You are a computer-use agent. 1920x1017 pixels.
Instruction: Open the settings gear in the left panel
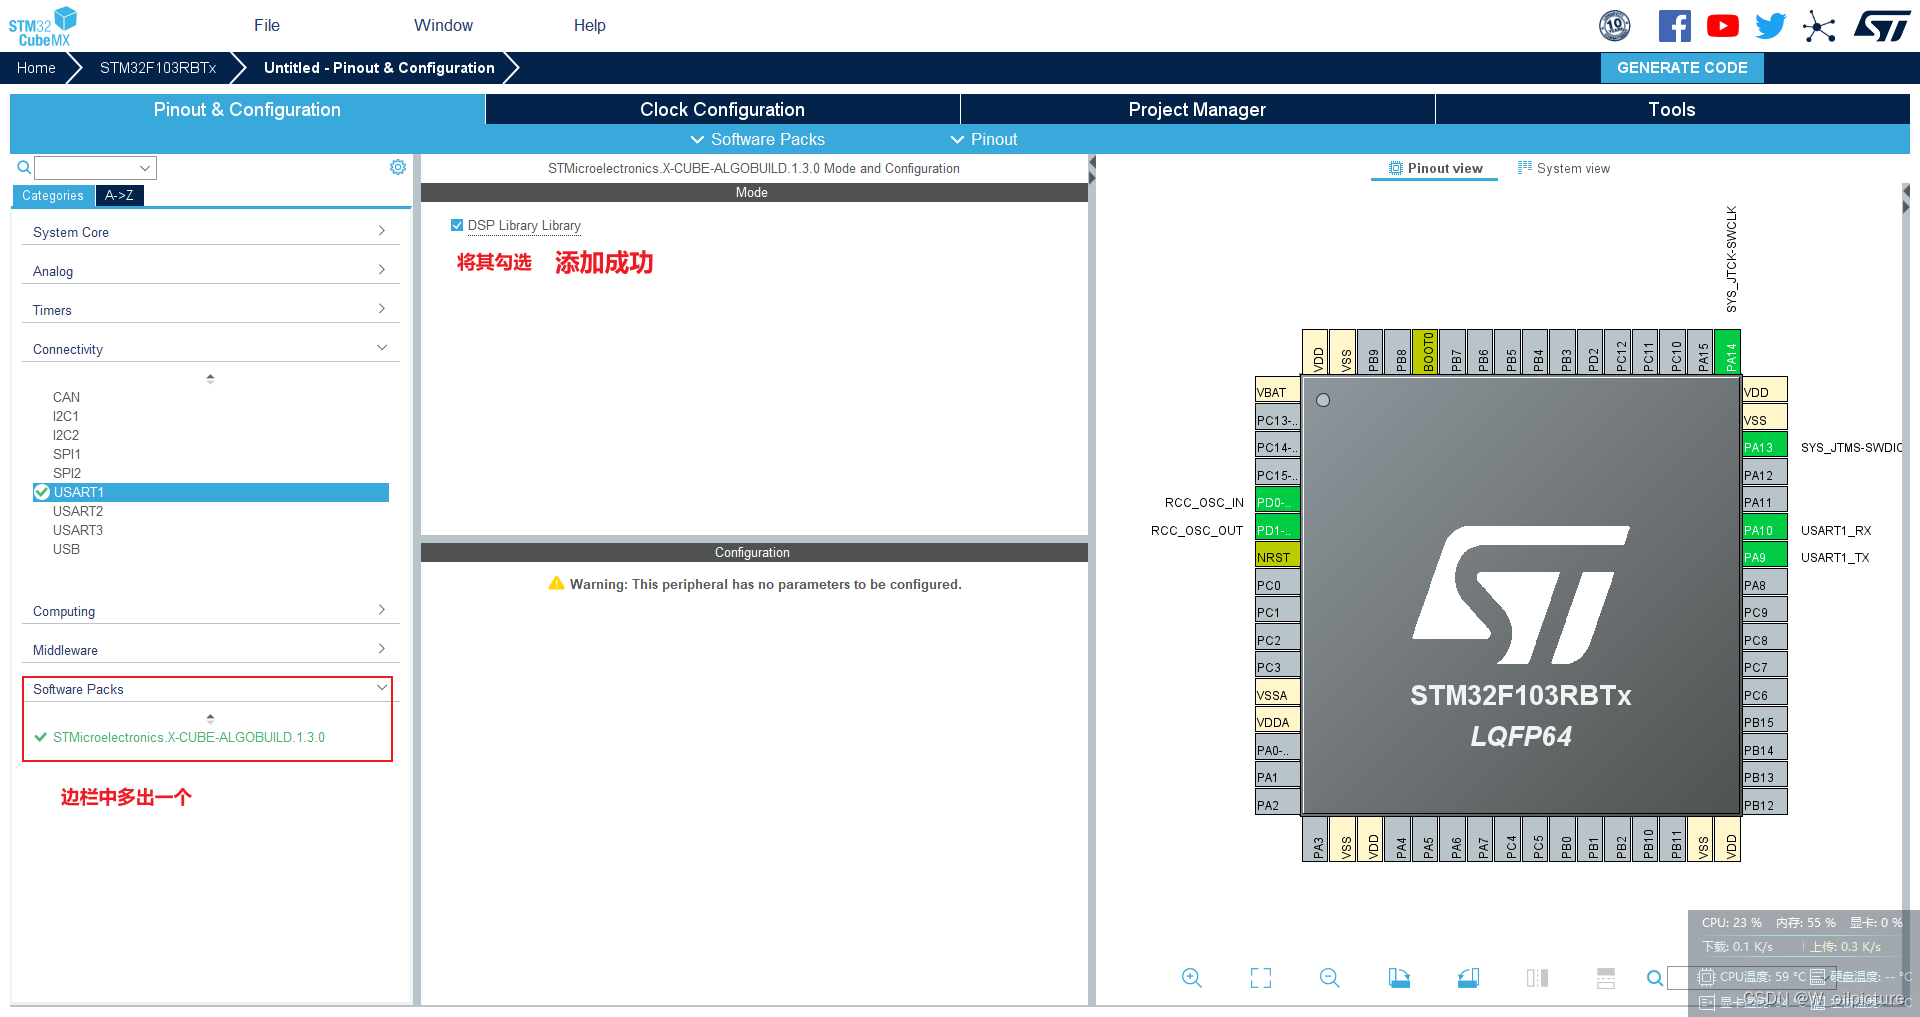398,167
